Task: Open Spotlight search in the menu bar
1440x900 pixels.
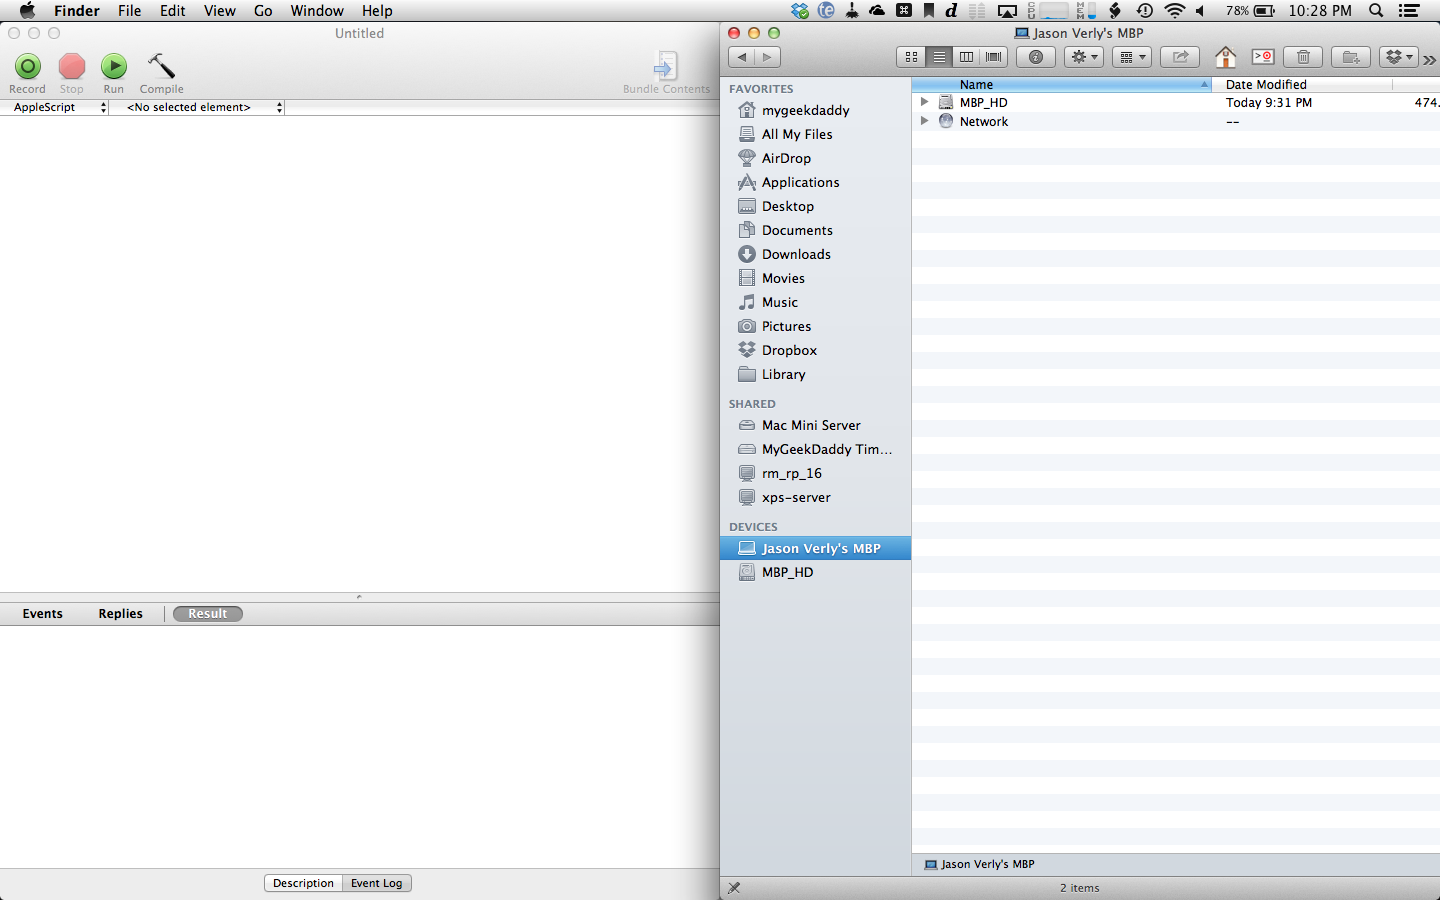Action: pos(1376,11)
